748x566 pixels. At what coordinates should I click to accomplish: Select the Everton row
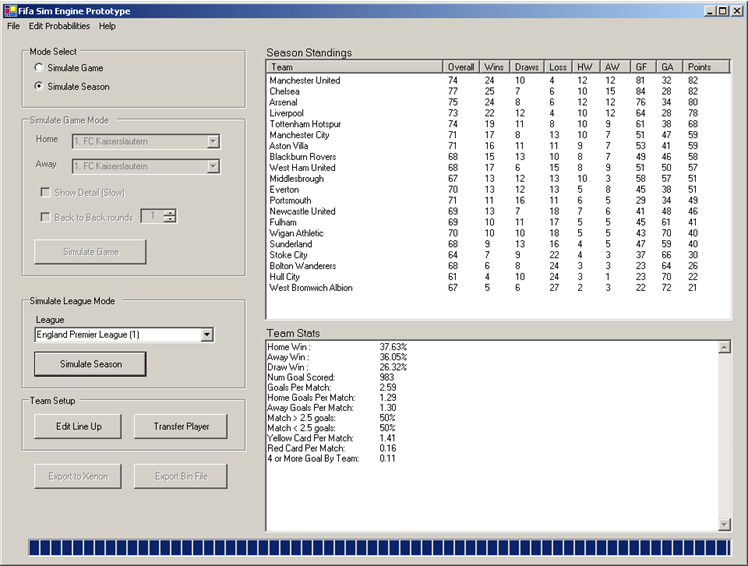pos(498,189)
